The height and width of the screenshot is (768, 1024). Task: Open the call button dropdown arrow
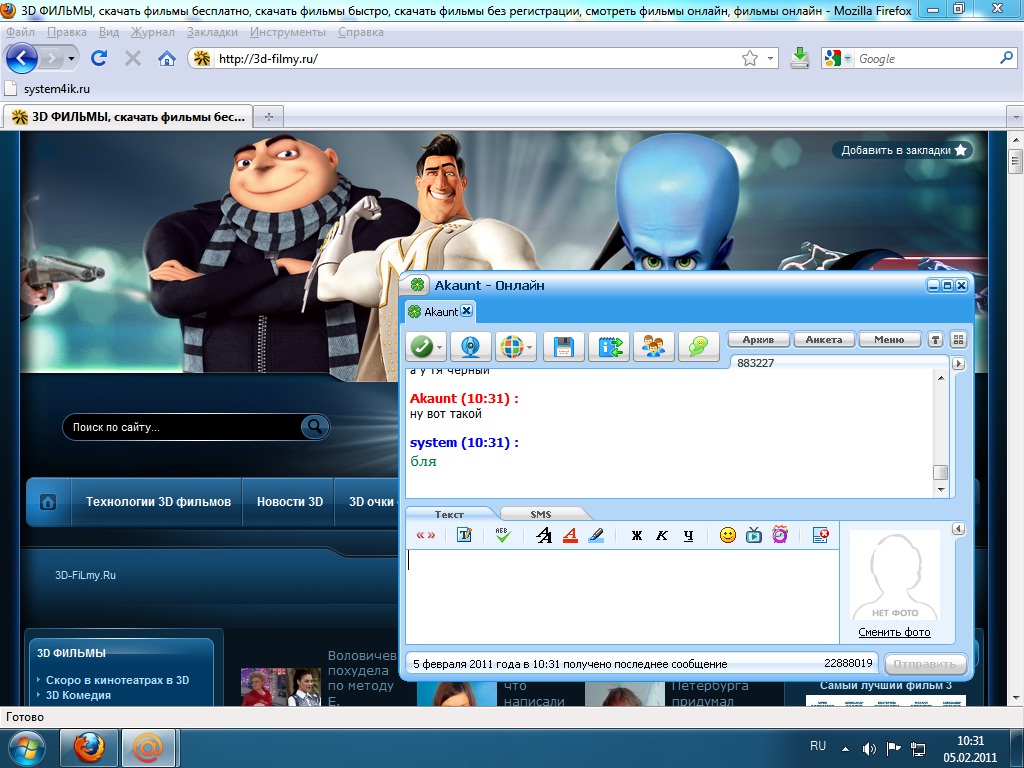click(440, 347)
